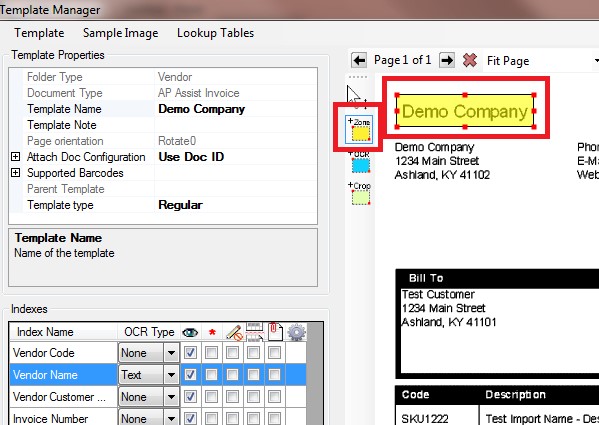This screenshot has height=425, width=599.
Task: Click the red X delete icon
Action: [x=469, y=60]
